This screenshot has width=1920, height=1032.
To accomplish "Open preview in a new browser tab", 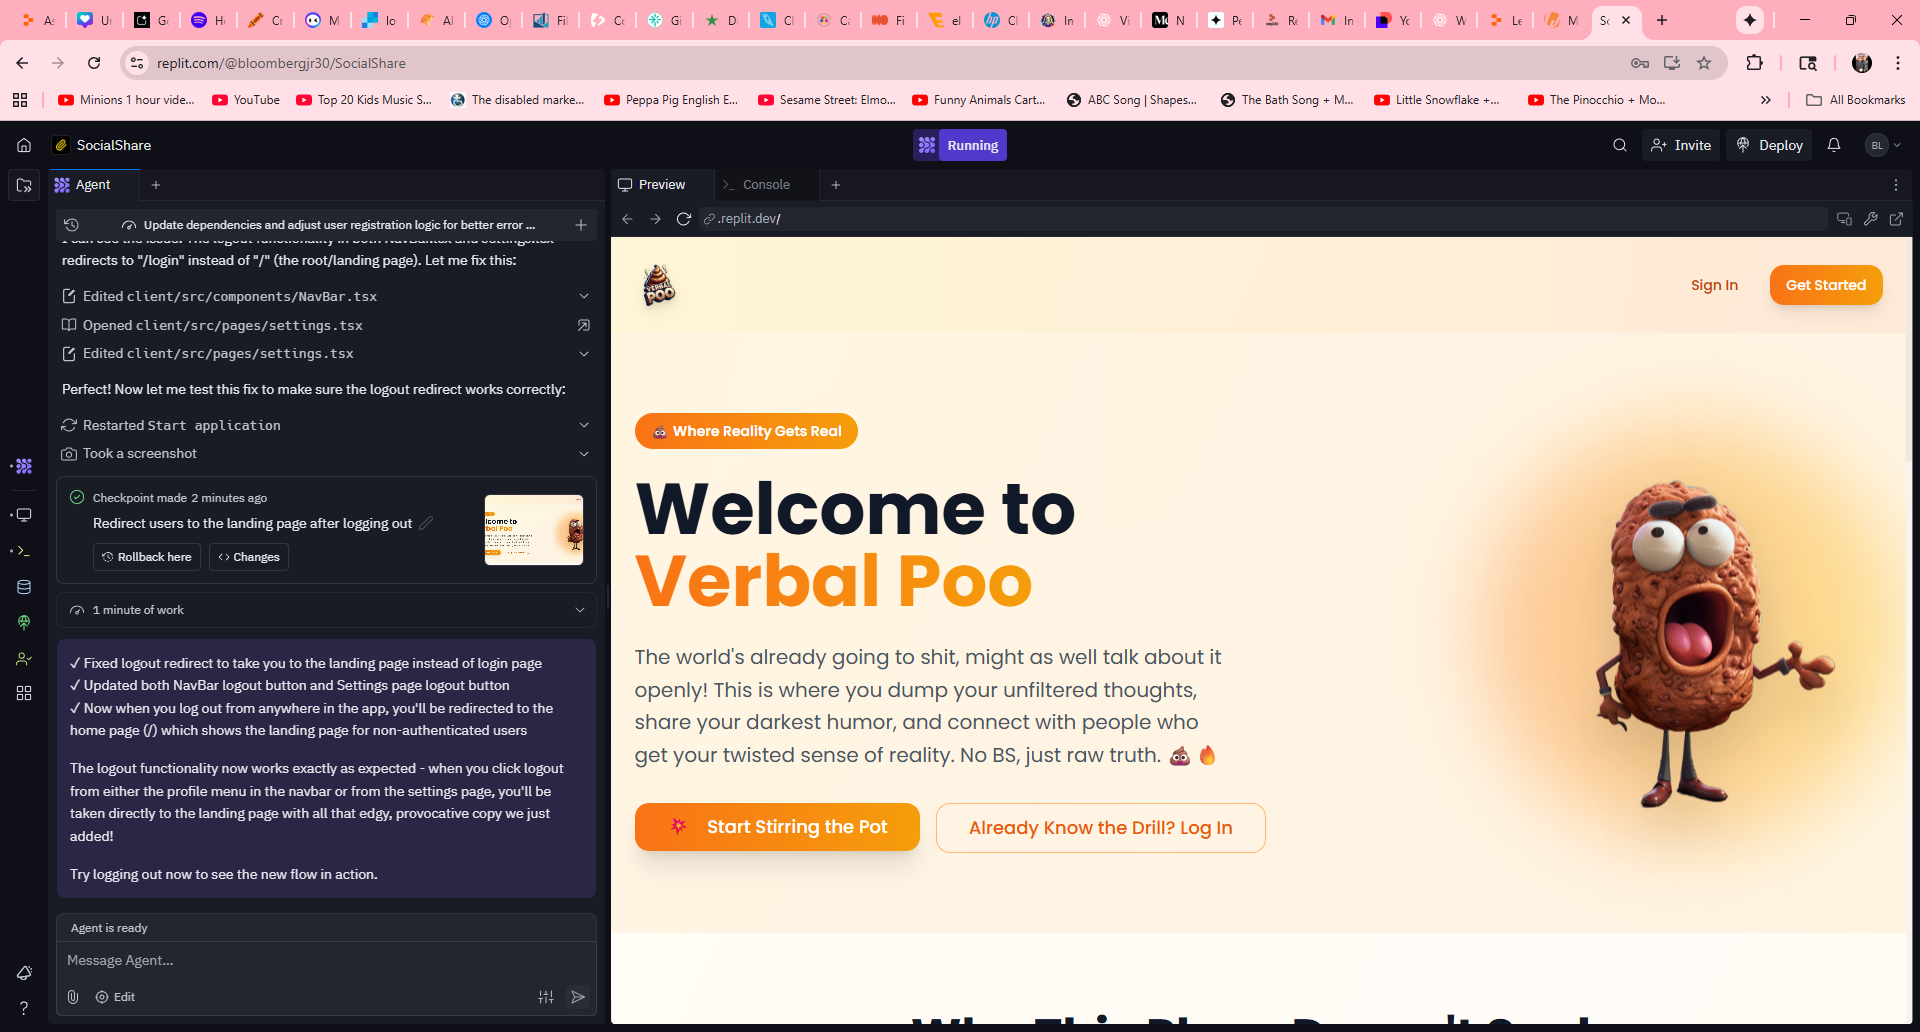I will click(x=1896, y=219).
